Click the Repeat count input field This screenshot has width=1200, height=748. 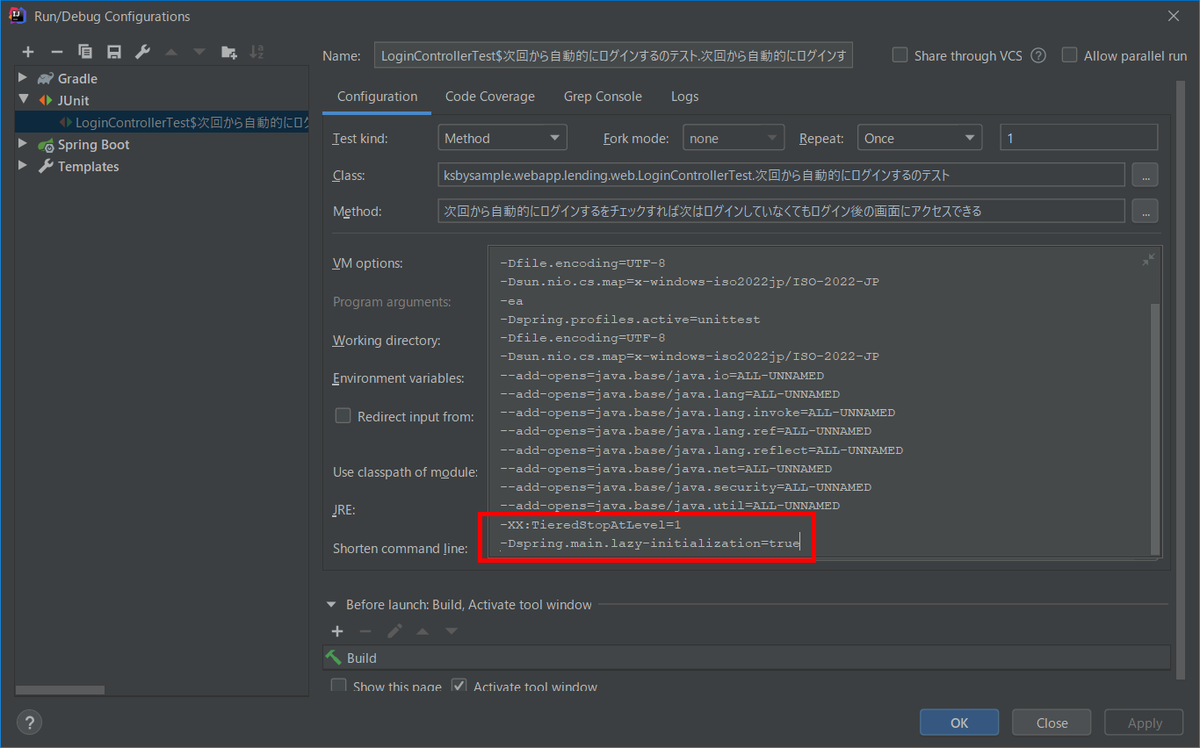tap(1078, 137)
